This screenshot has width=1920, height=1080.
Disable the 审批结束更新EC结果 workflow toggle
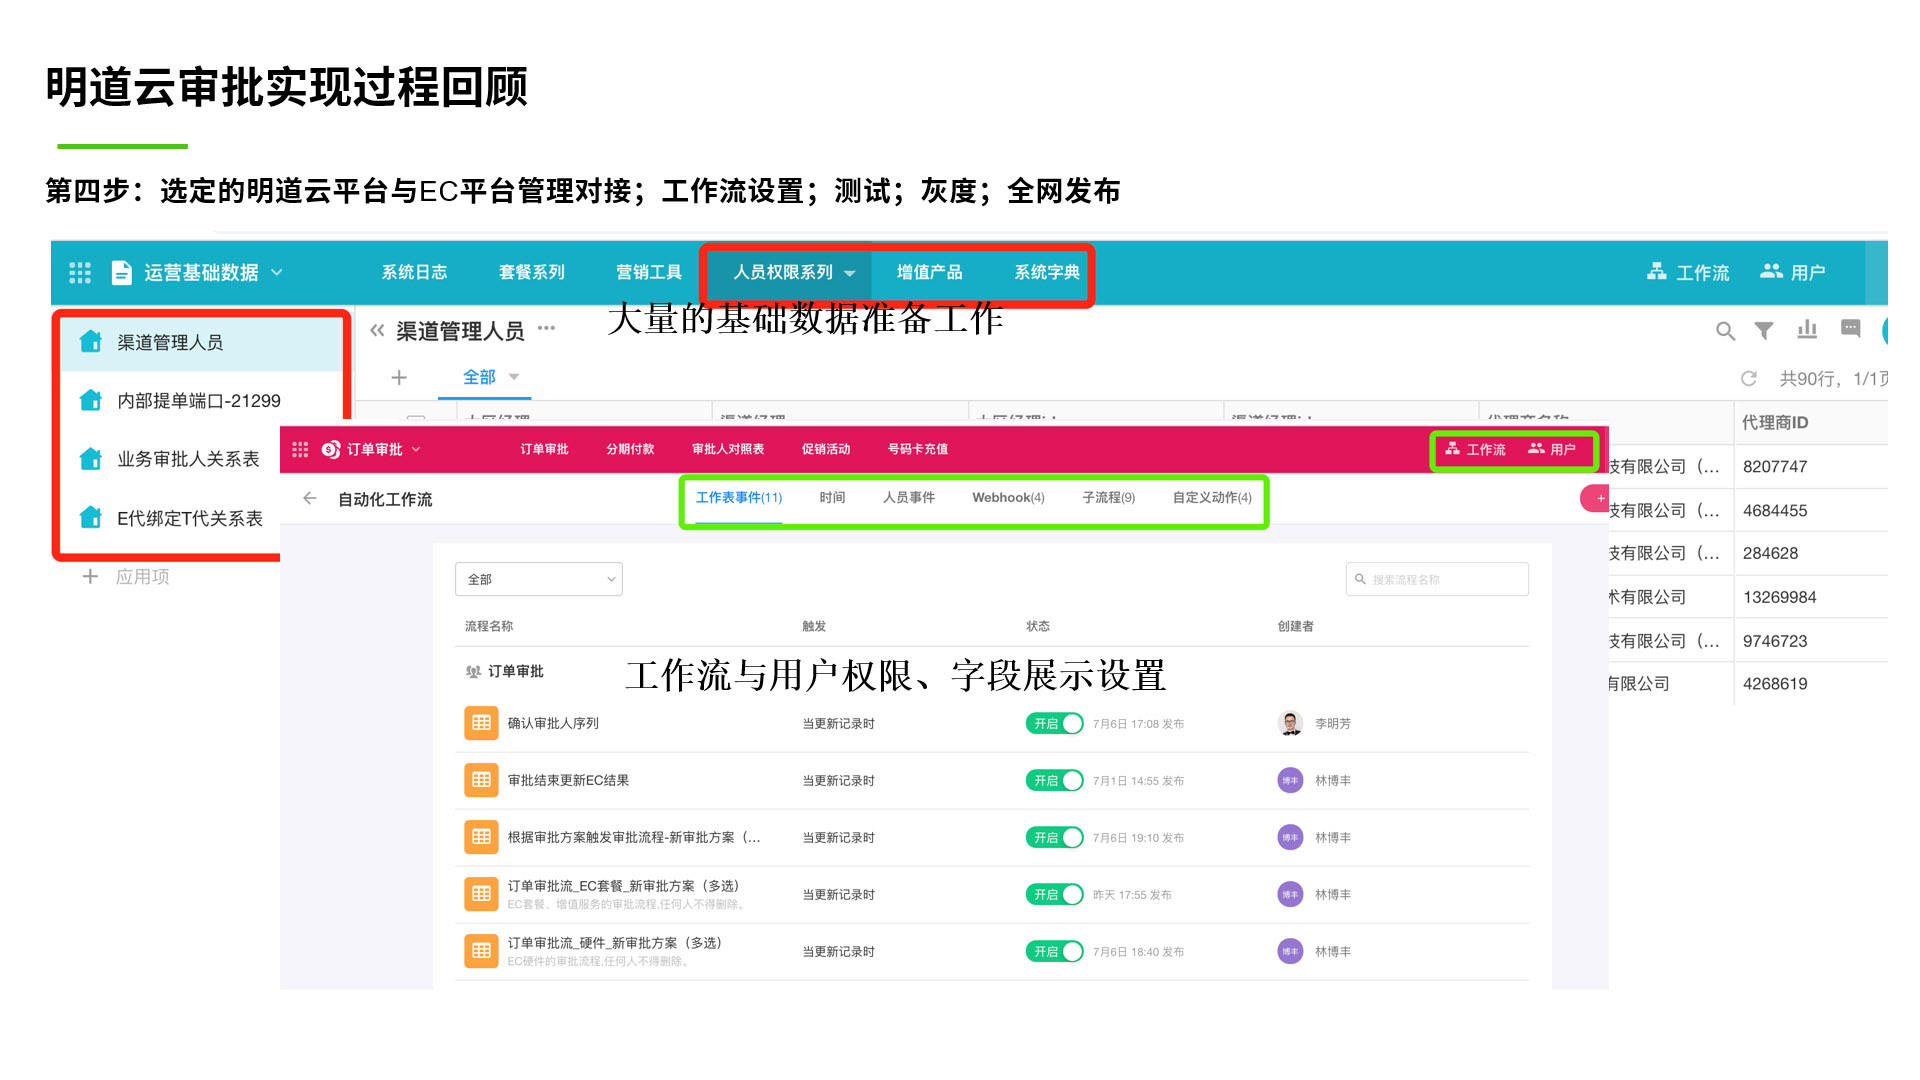point(1054,781)
